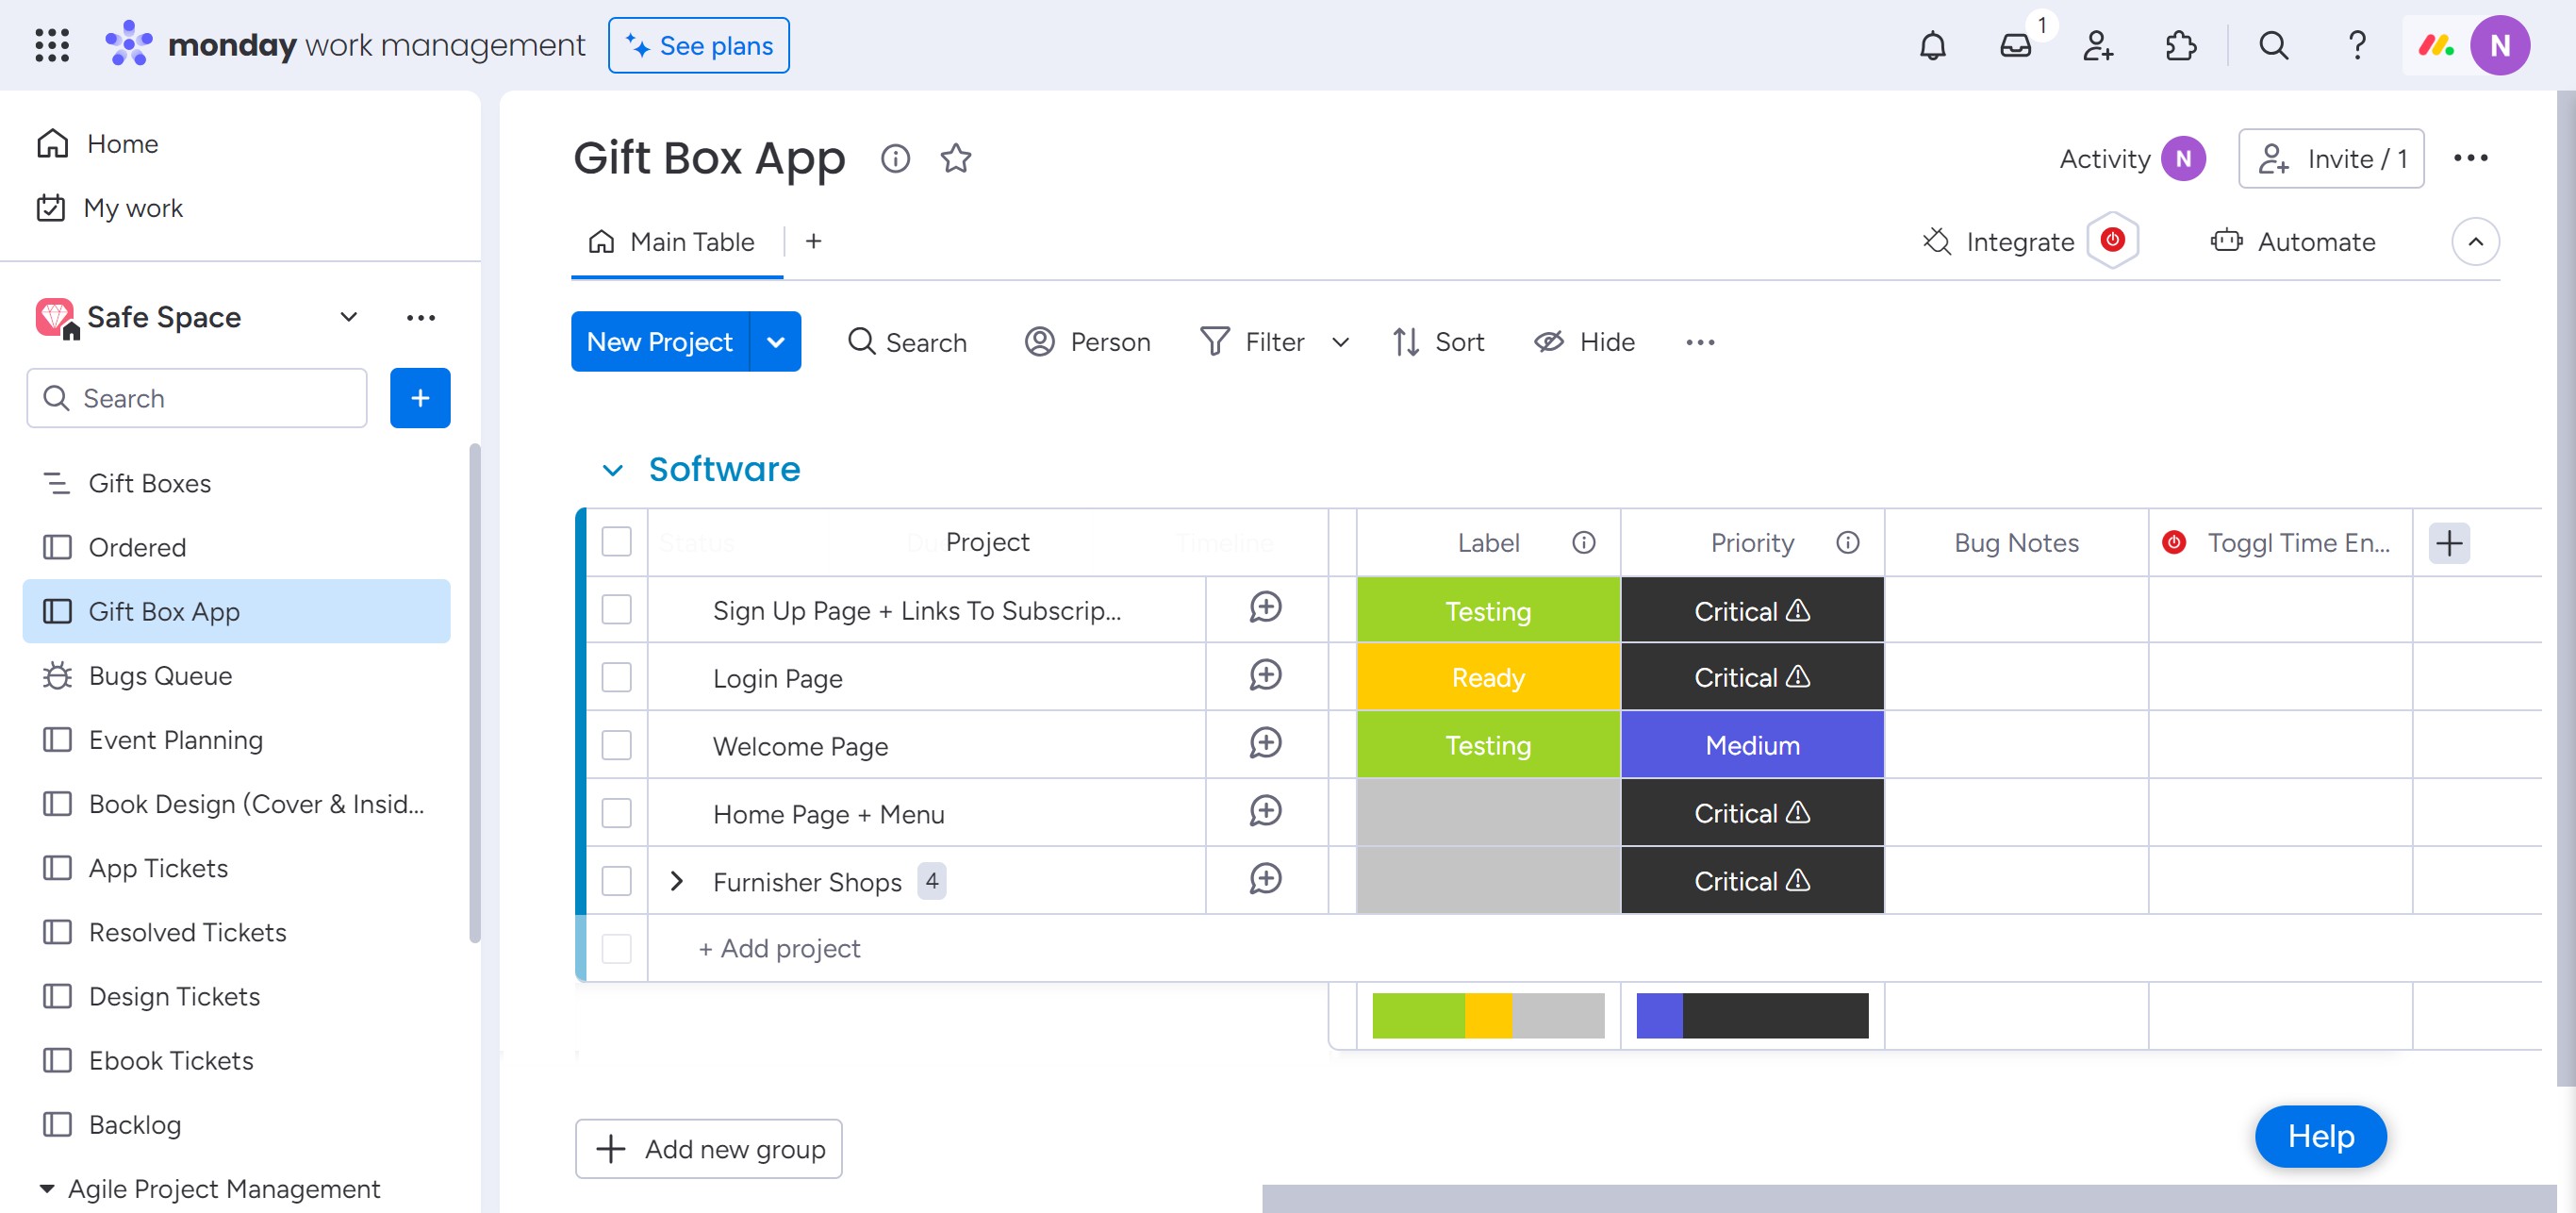
Task: Open New Project dropdown arrow
Action: tap(775, 342)
